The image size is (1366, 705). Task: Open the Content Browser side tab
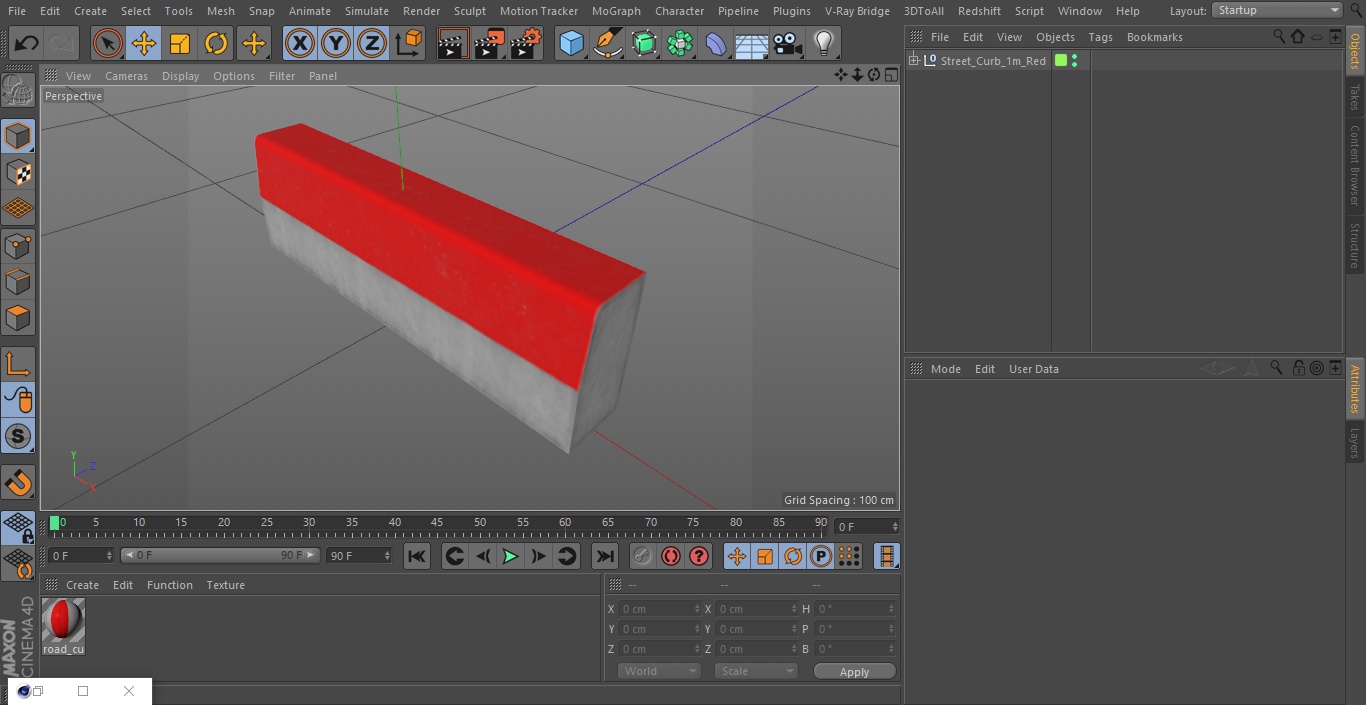1355,165
